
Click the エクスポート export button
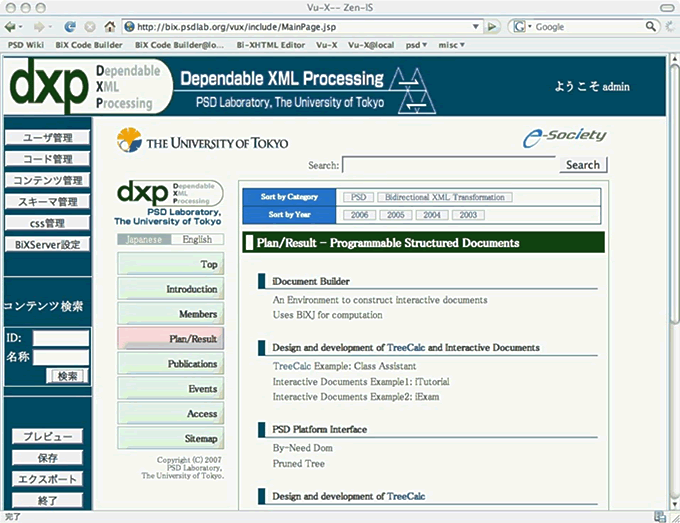click(47, 479)
